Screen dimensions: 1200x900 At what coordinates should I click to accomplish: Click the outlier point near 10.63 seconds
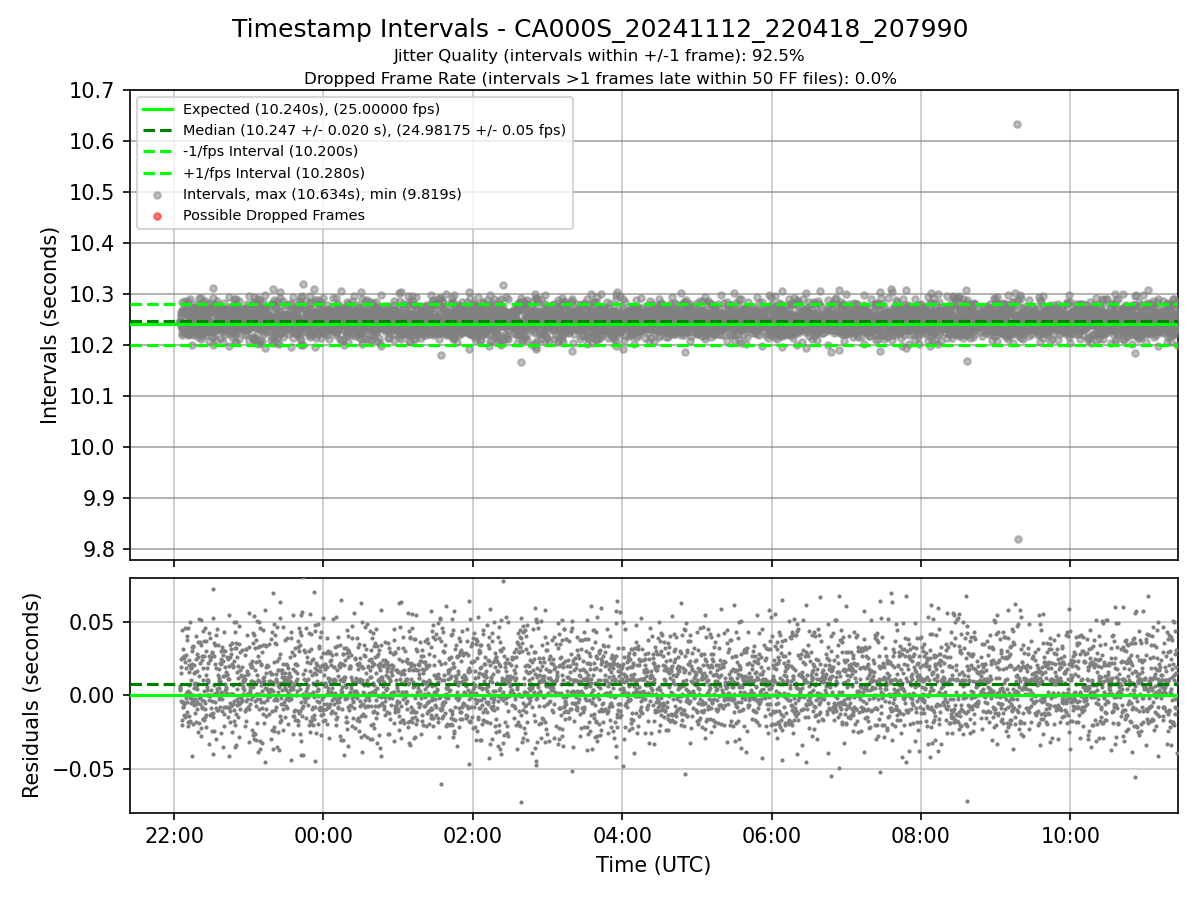pyautogui.click(x=1017, y=124)
